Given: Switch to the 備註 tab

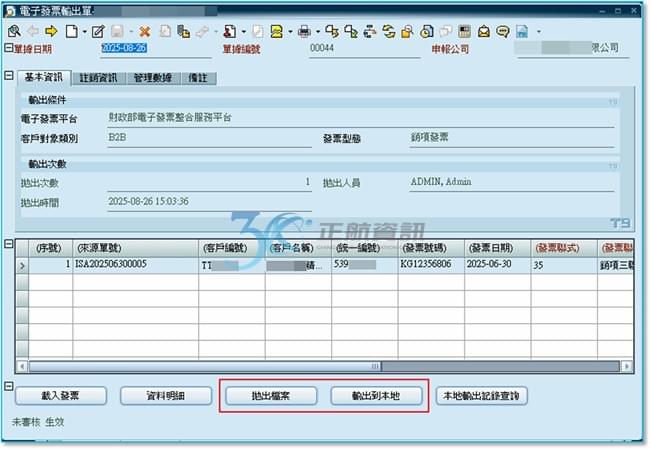Looking at the screenshot, I should click(x=198, y=78).
